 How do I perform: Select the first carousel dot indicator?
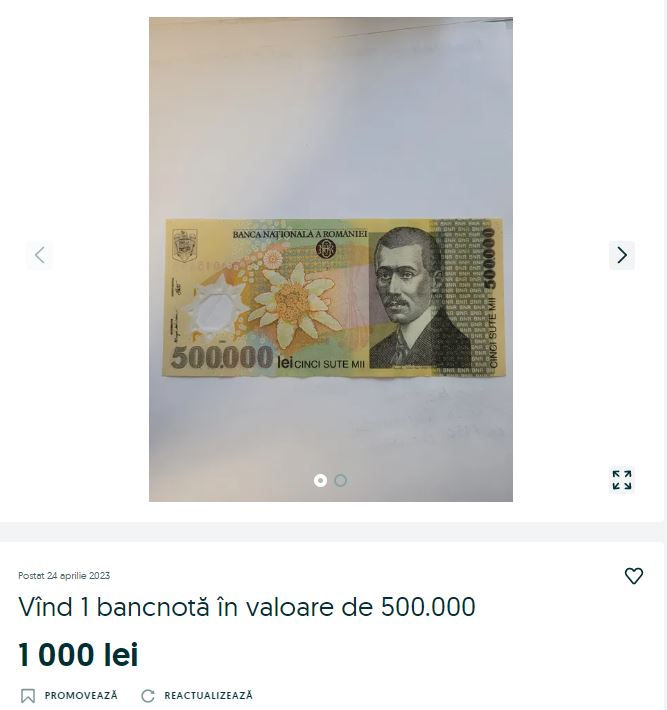320,480
